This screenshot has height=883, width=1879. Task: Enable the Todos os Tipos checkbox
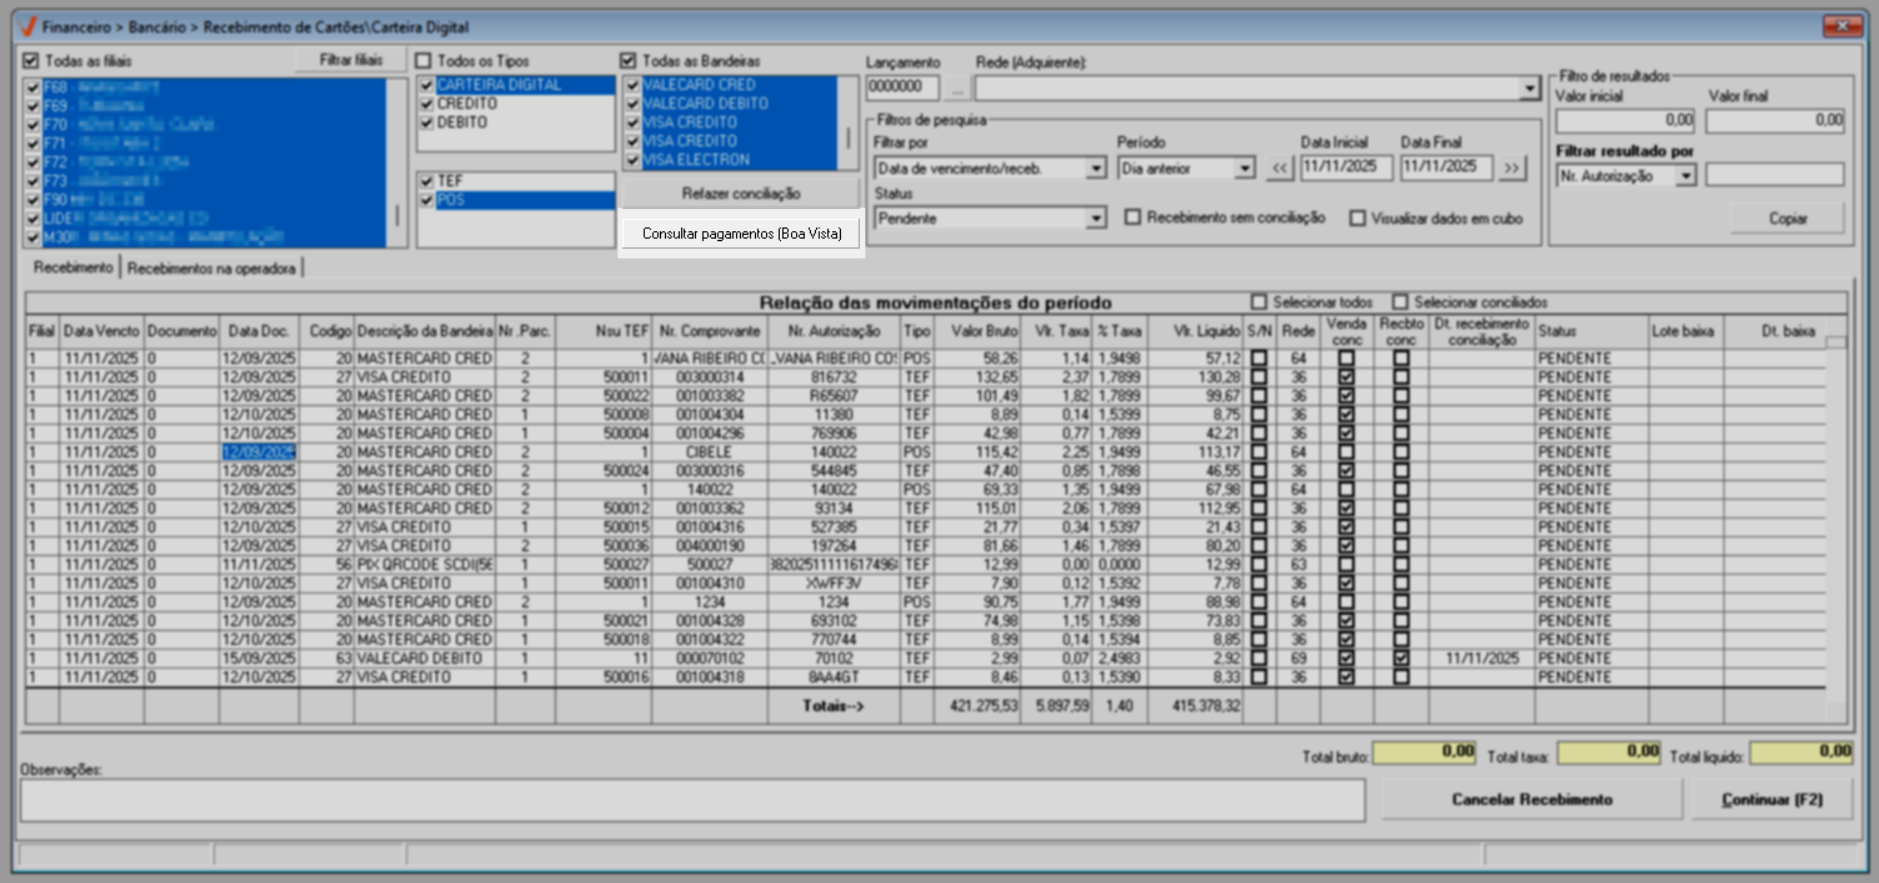point(424,61)
